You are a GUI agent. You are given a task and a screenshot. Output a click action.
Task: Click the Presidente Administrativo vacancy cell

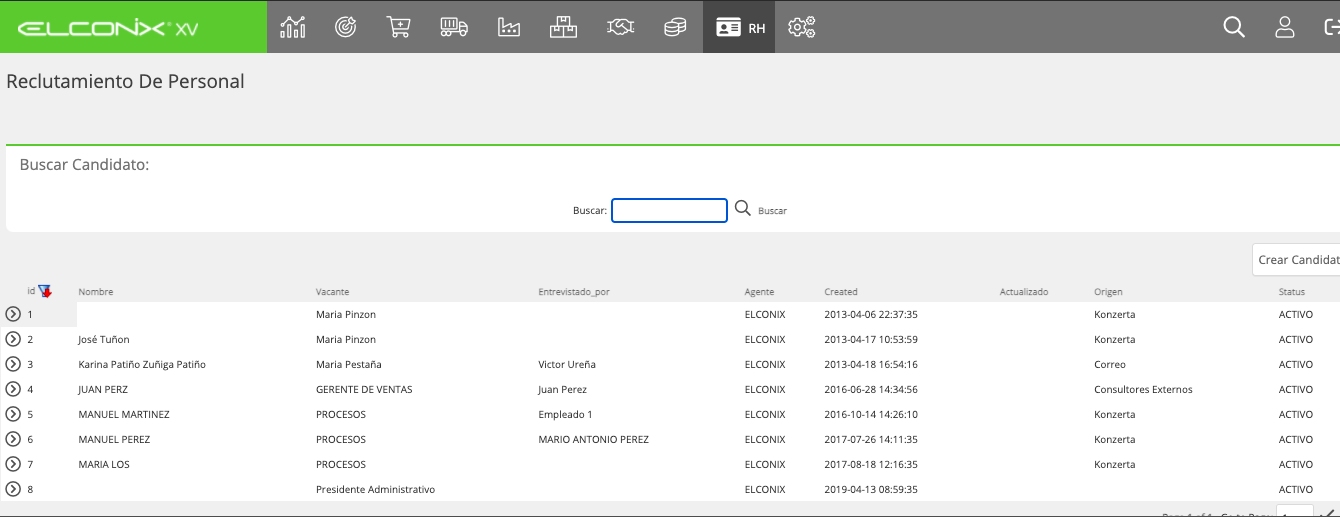click(375, 490)
